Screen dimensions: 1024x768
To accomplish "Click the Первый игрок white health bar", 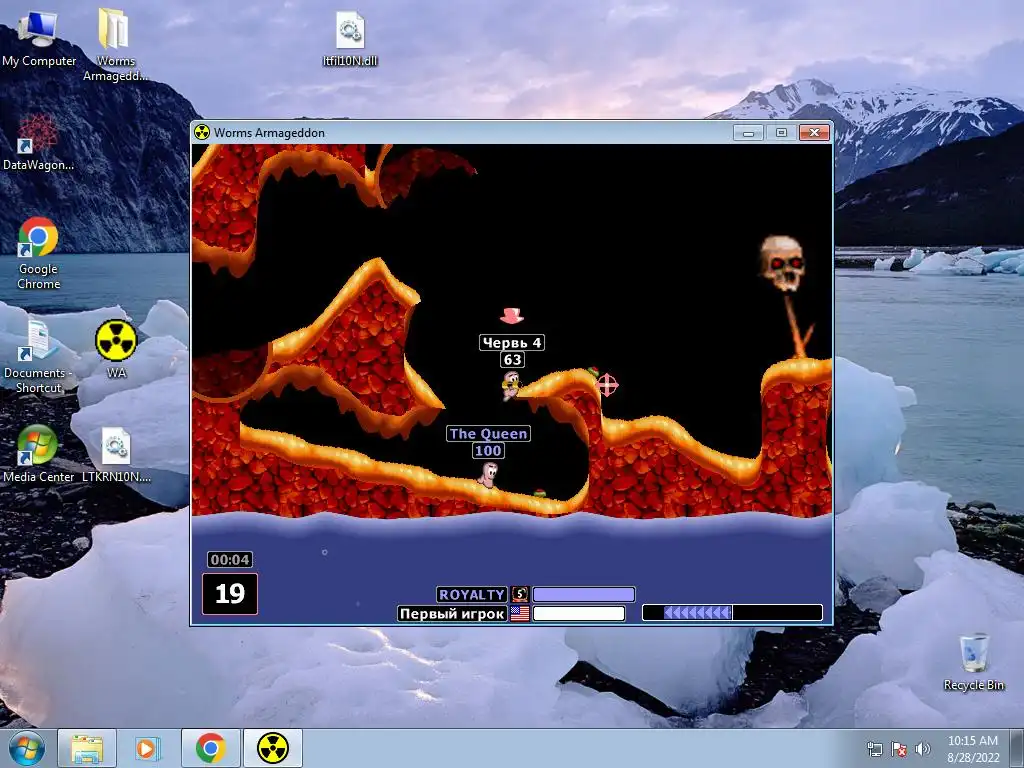I will [x=579, y=613].
